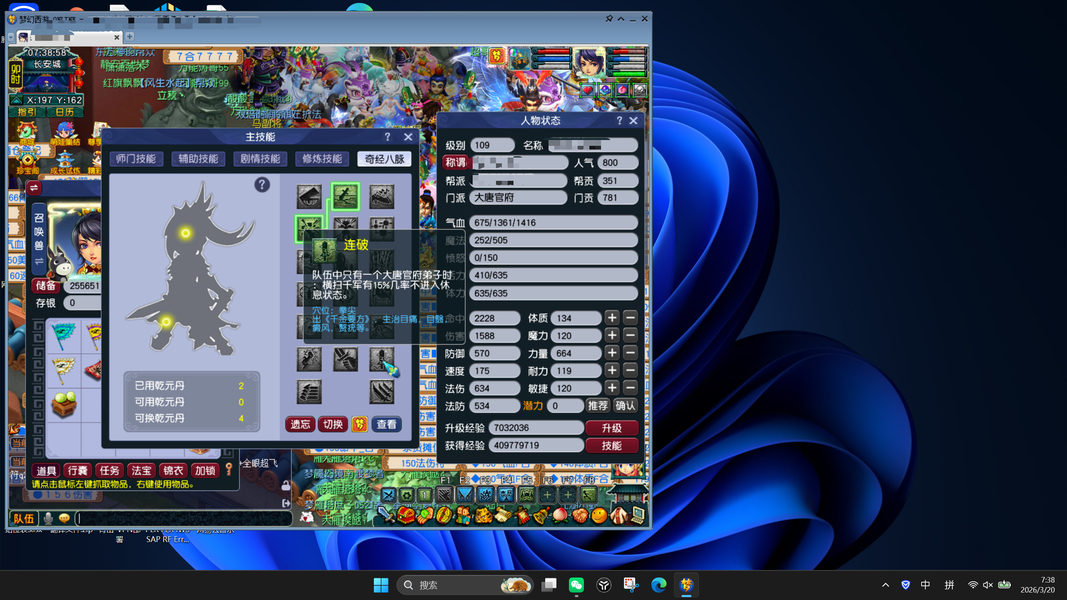
Task: Switch to 师门技能 tab
Action: point(135,159)
